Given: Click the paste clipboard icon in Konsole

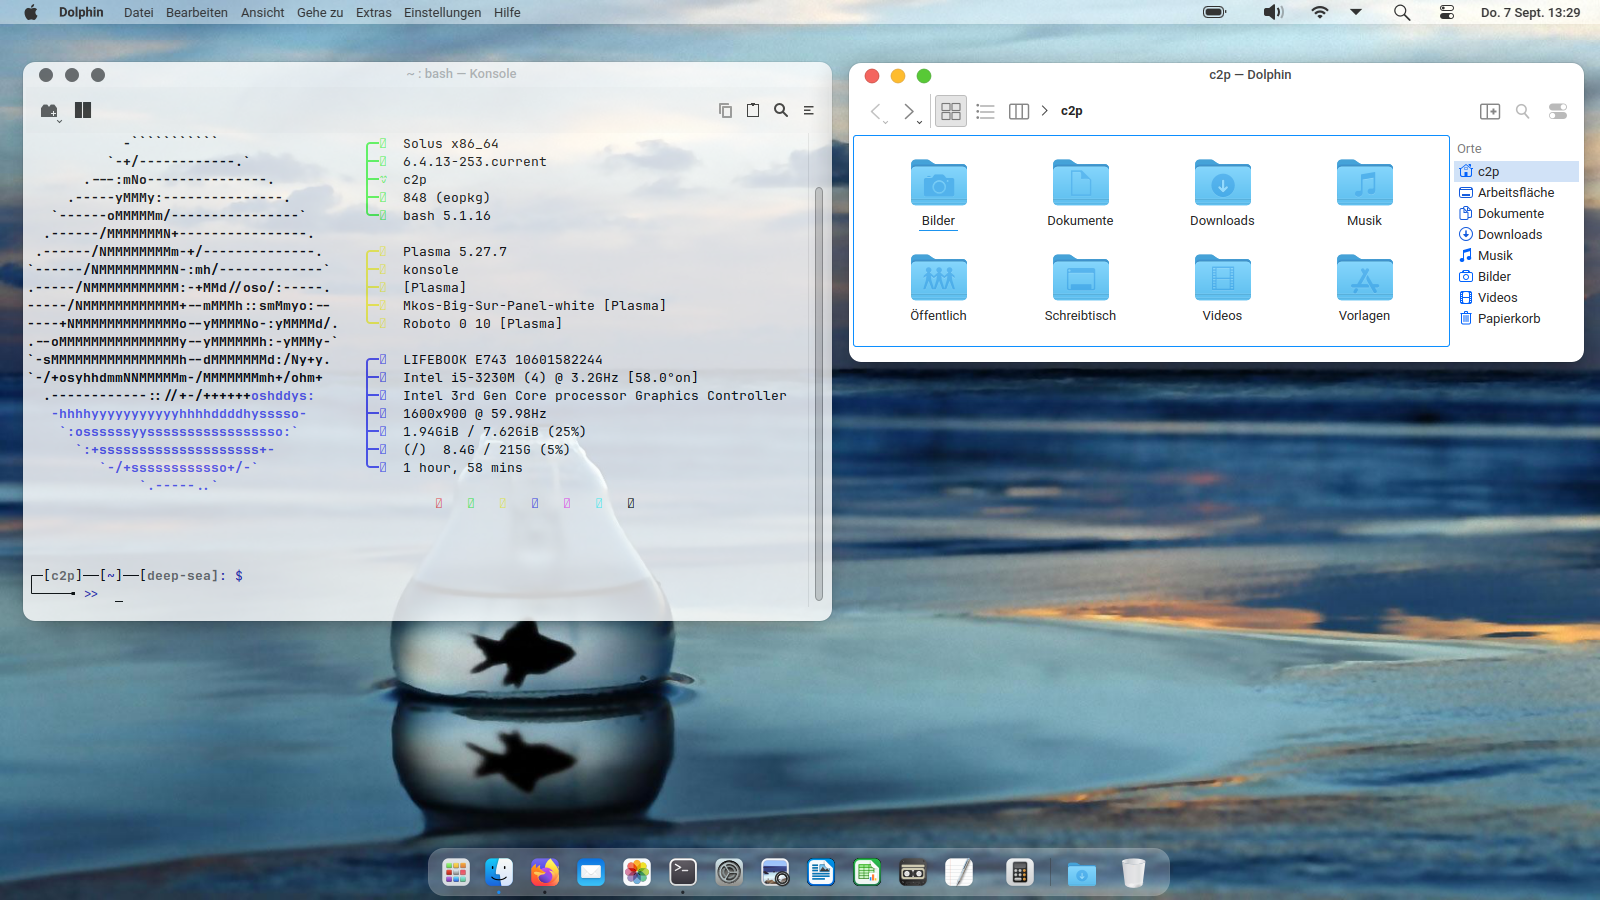Looking at the screenshot, I should pos(753,110).
